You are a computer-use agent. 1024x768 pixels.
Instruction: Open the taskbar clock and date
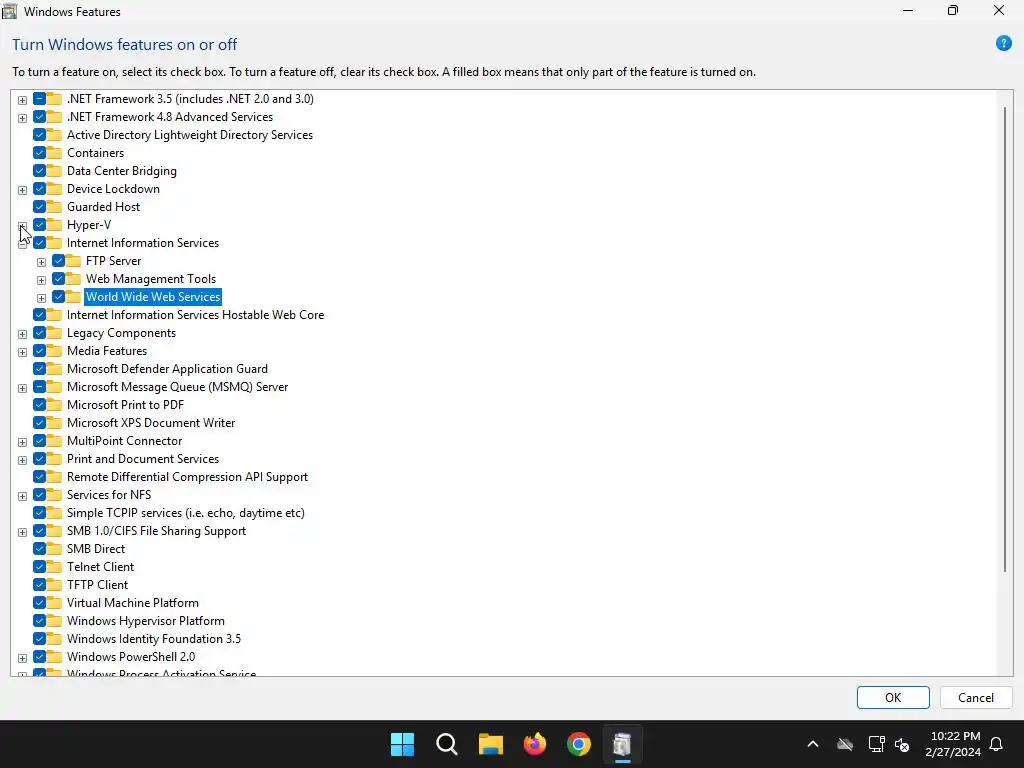click(953, 744)
